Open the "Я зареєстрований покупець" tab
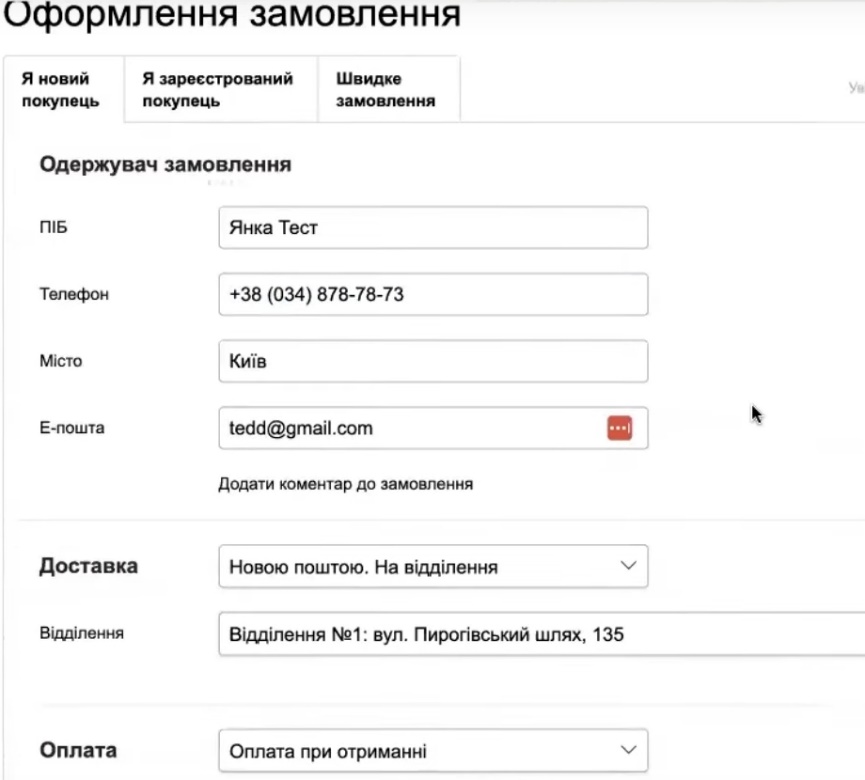The image size is (865, 780). tap(218, 90)
